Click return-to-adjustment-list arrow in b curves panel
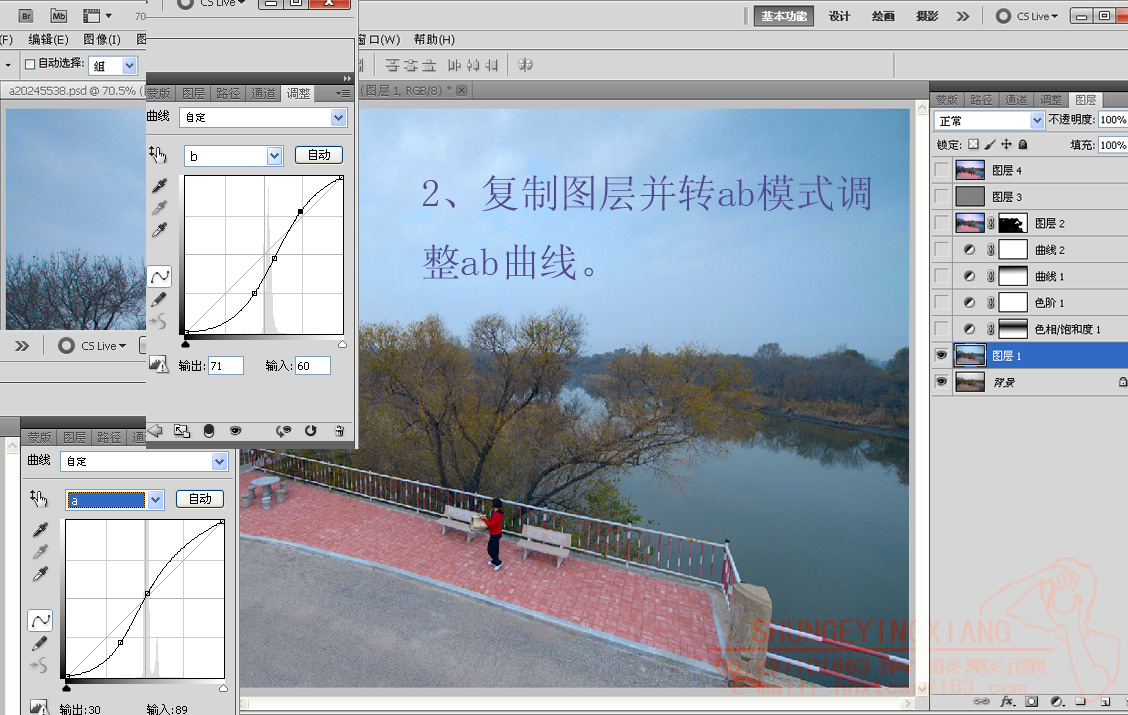The width and height of the screenshot is (1128, 715). 155,431
